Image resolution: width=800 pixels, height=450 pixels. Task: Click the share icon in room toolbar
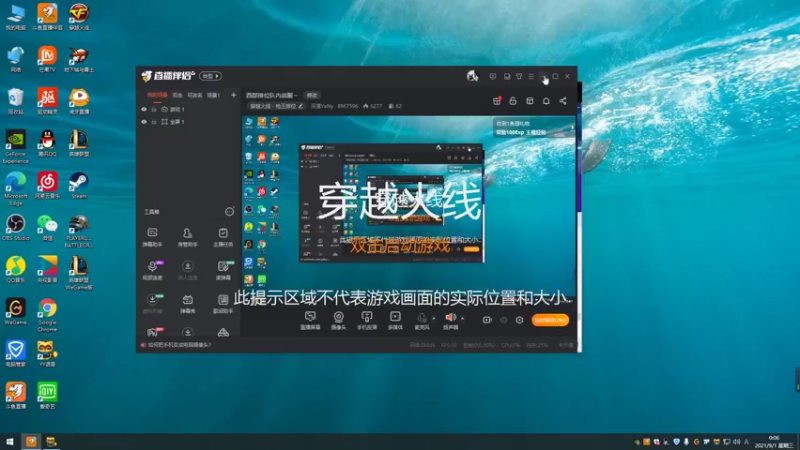pos(563,101)
